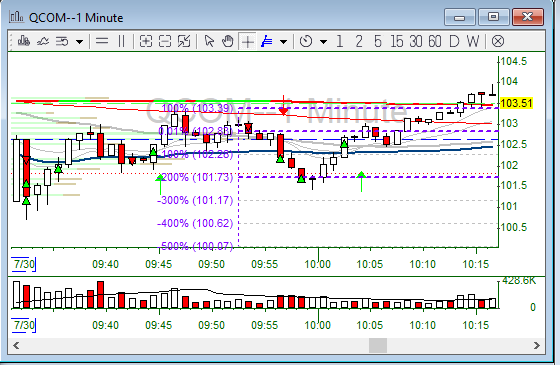Switch to the 1 minute interval

point(340,41)
